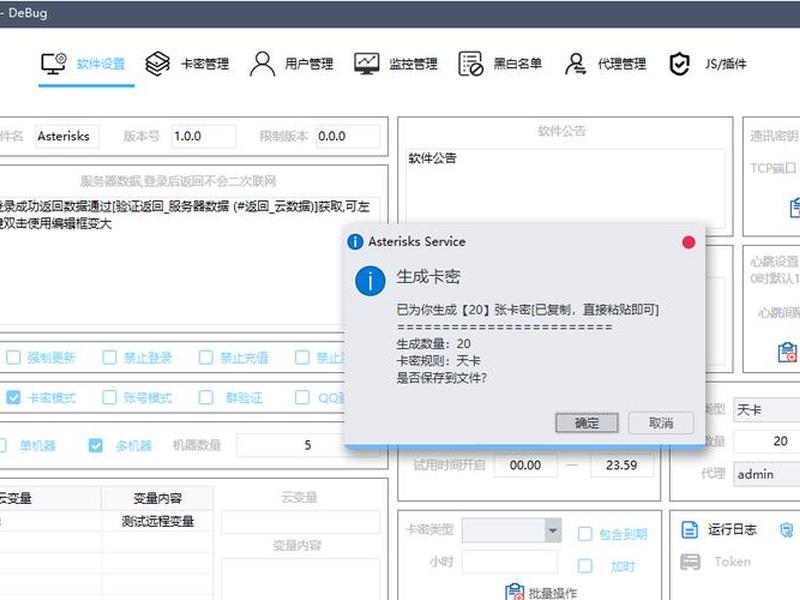This screenshot has width=800, height=600.
Task: Click the version number field 1.0.0
Action: pyautogui.click(x=204, y=136)
